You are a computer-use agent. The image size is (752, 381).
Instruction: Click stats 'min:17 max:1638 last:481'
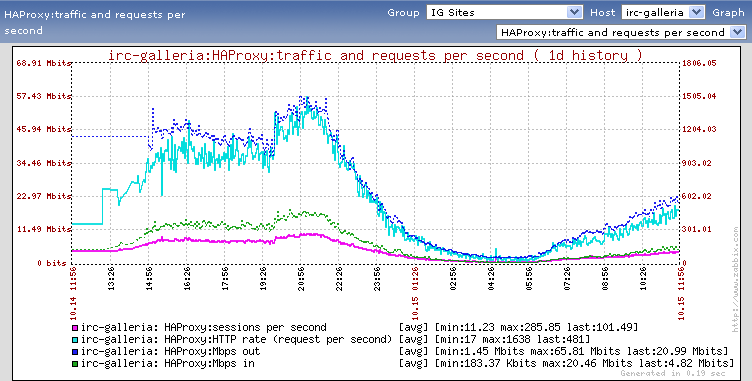[512, 340]
